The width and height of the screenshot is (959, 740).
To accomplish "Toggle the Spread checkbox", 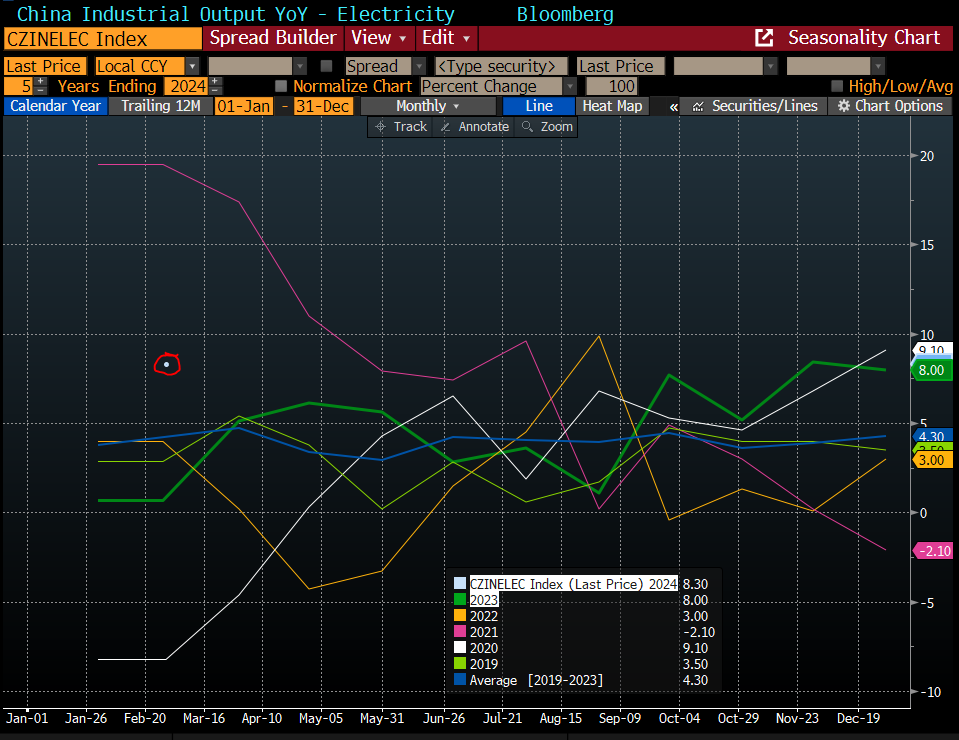I will pos(326,65).
